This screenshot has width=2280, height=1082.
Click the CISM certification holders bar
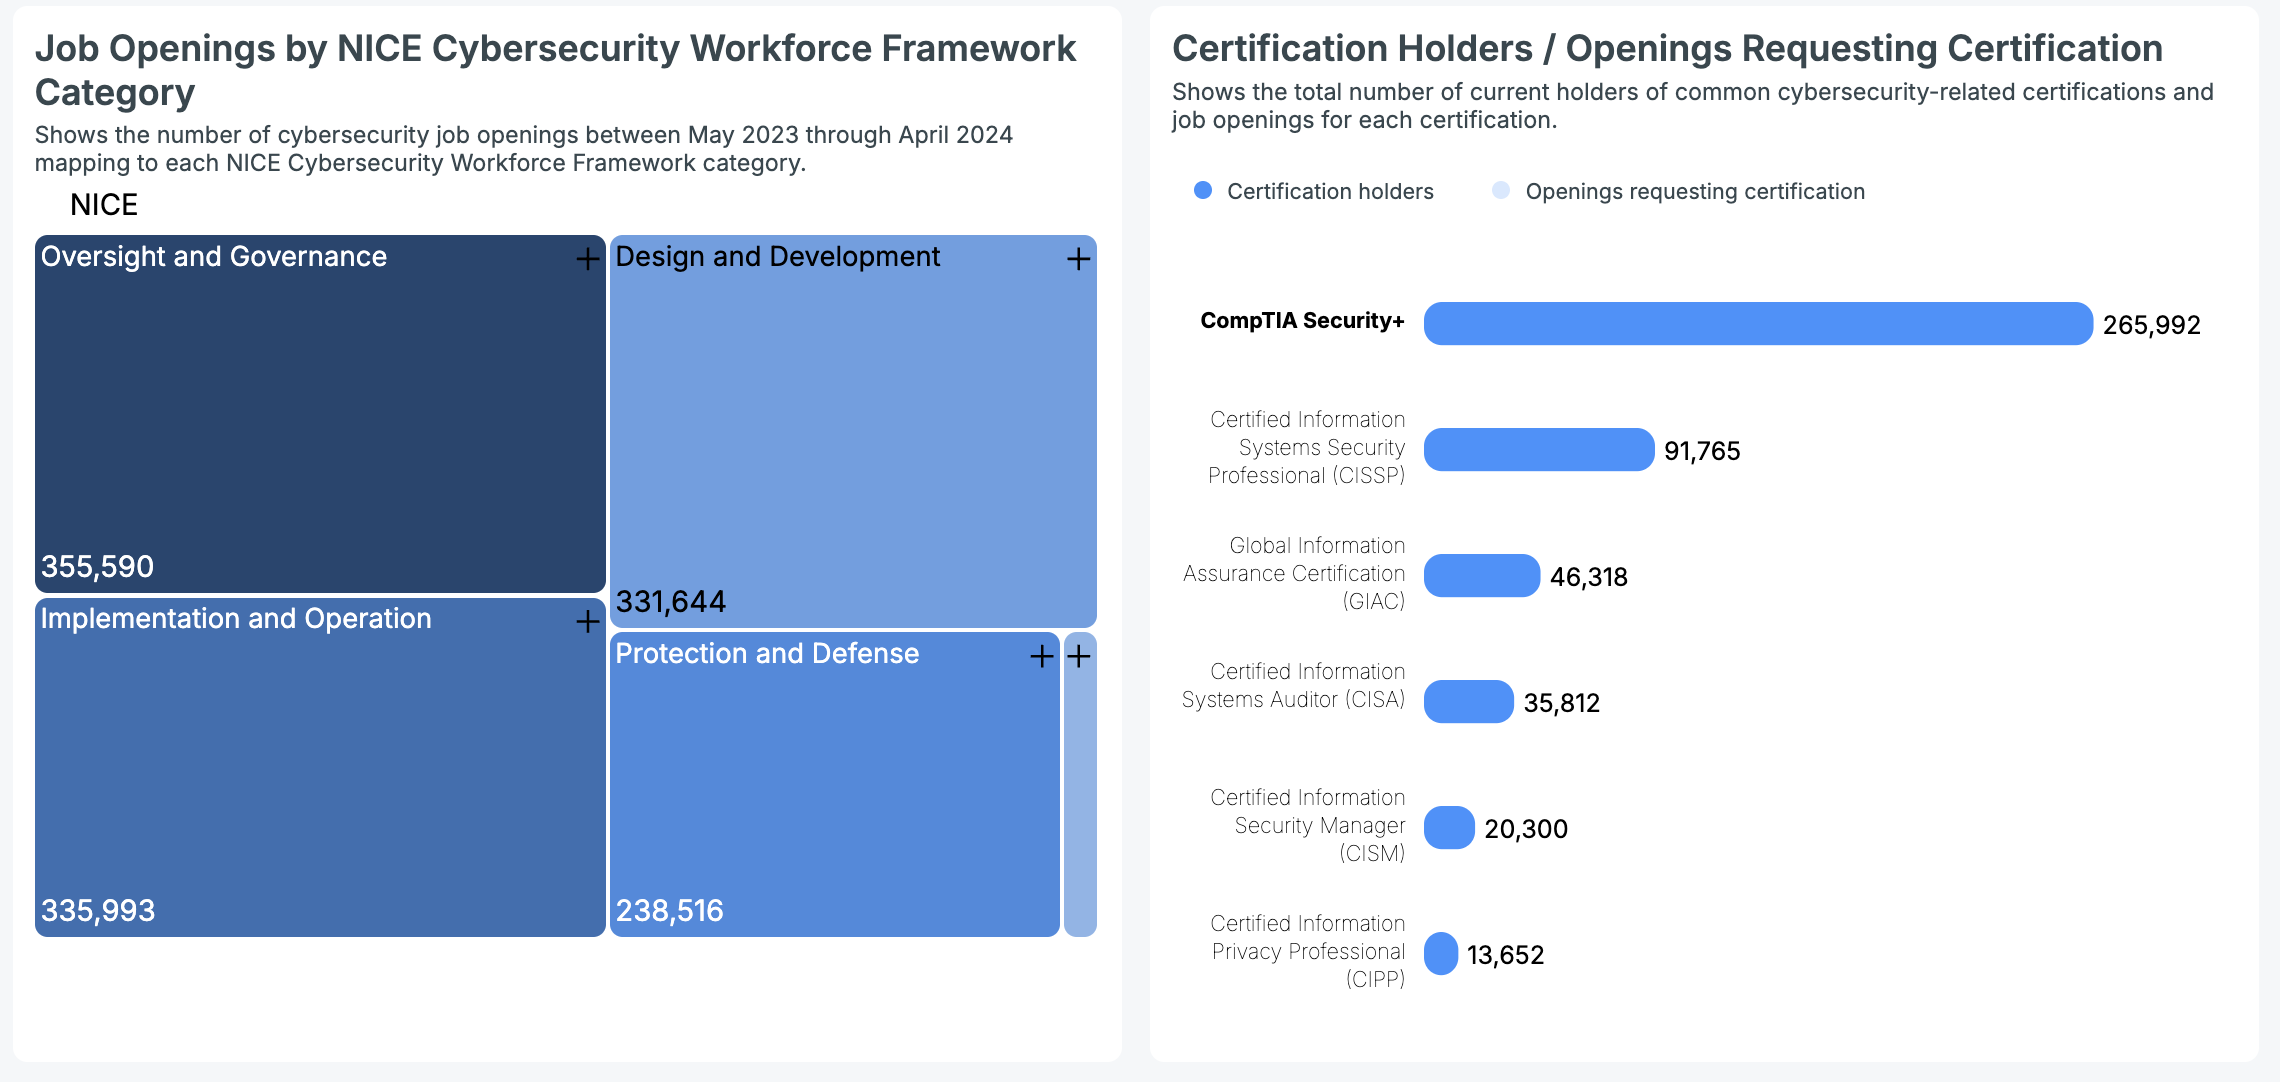[x=1449, y=828]
